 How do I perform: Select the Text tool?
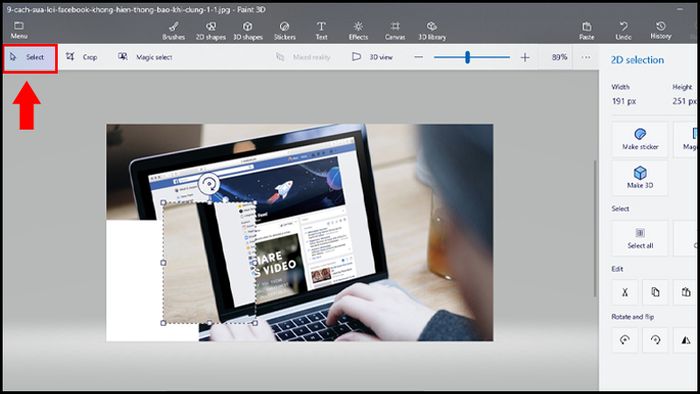click(x=321, y=31)
